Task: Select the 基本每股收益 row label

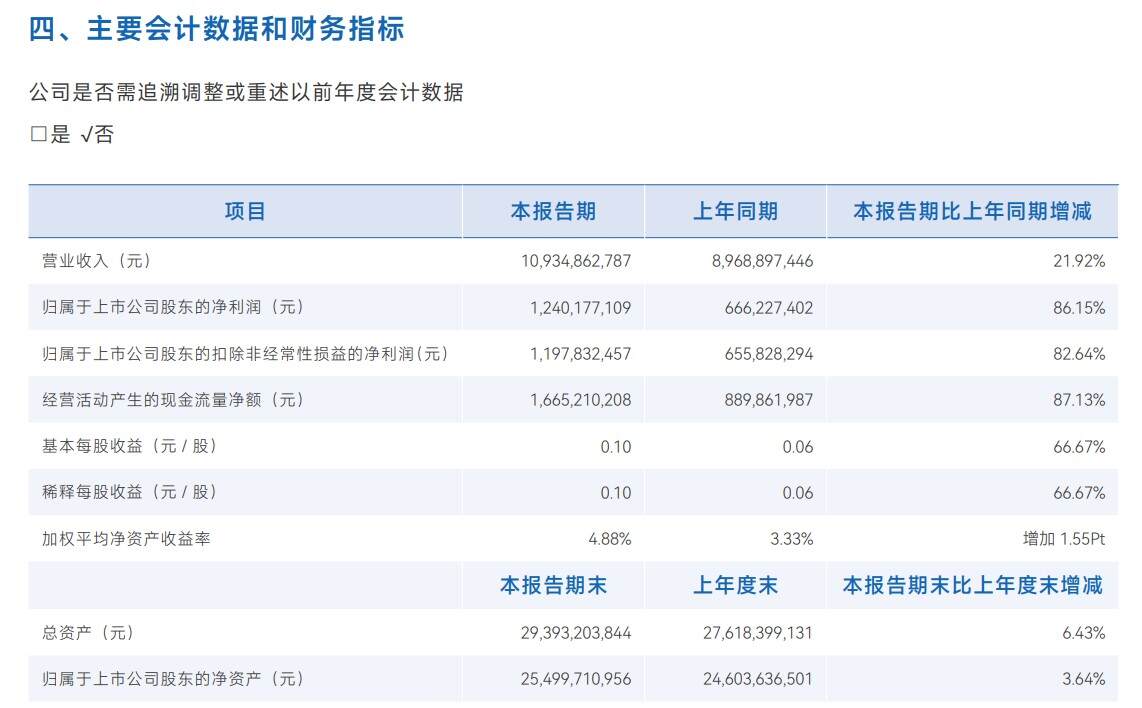Action: tap(129, 447)
